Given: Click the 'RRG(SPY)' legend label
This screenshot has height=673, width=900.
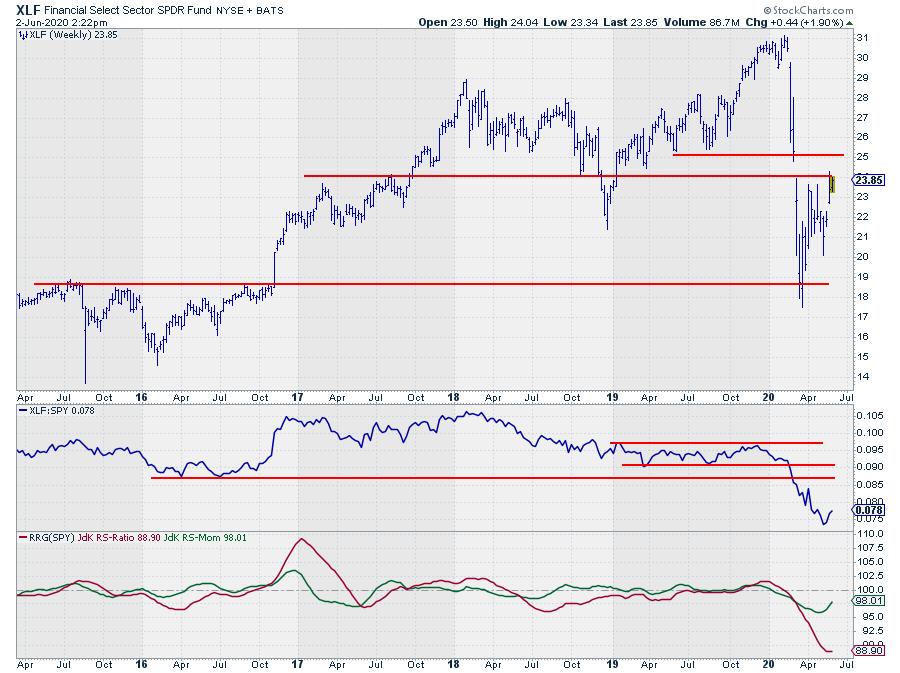Looking at the screenshot, I should pos(52,538).
